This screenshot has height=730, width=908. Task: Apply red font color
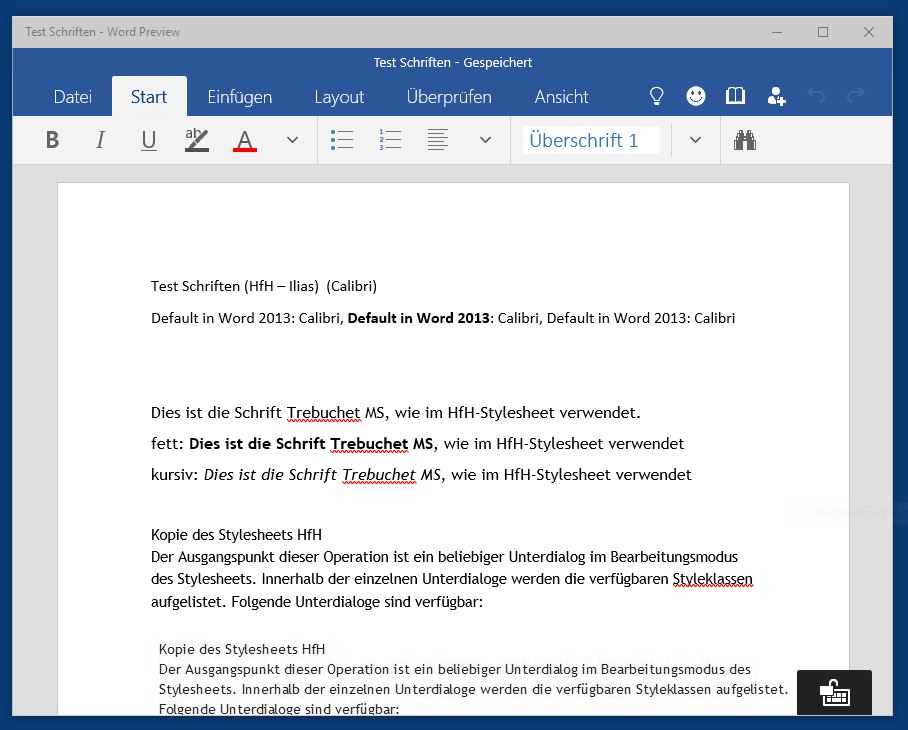click(245, 140)
